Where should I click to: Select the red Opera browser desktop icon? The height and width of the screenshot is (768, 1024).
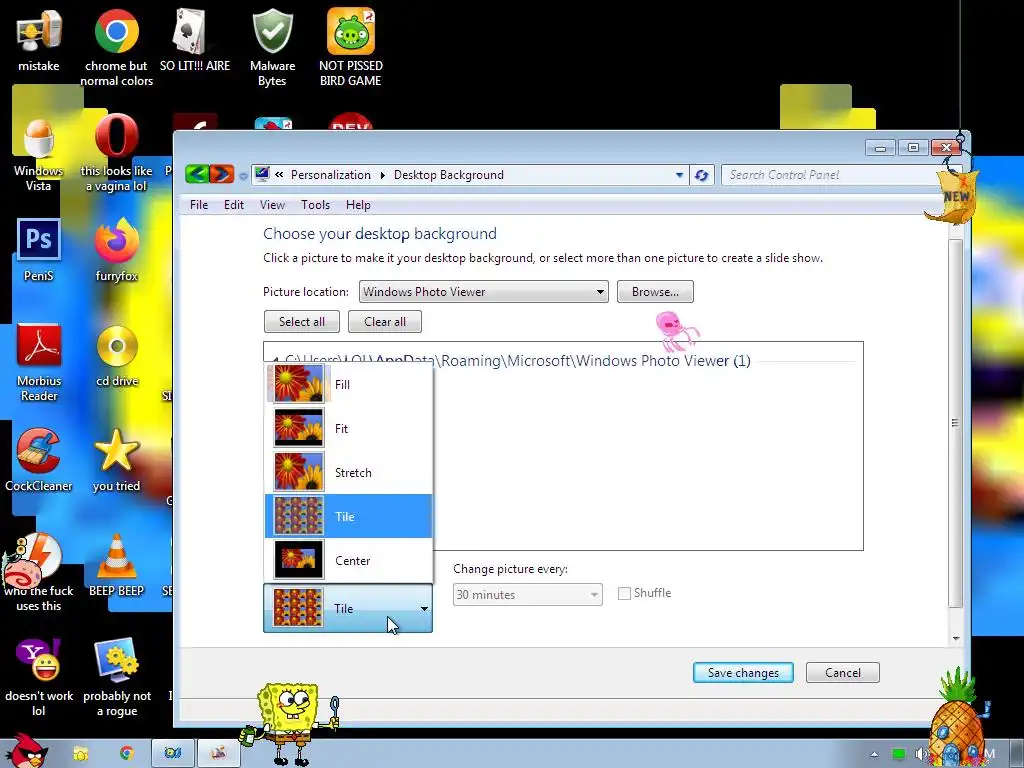click(116, 153)
